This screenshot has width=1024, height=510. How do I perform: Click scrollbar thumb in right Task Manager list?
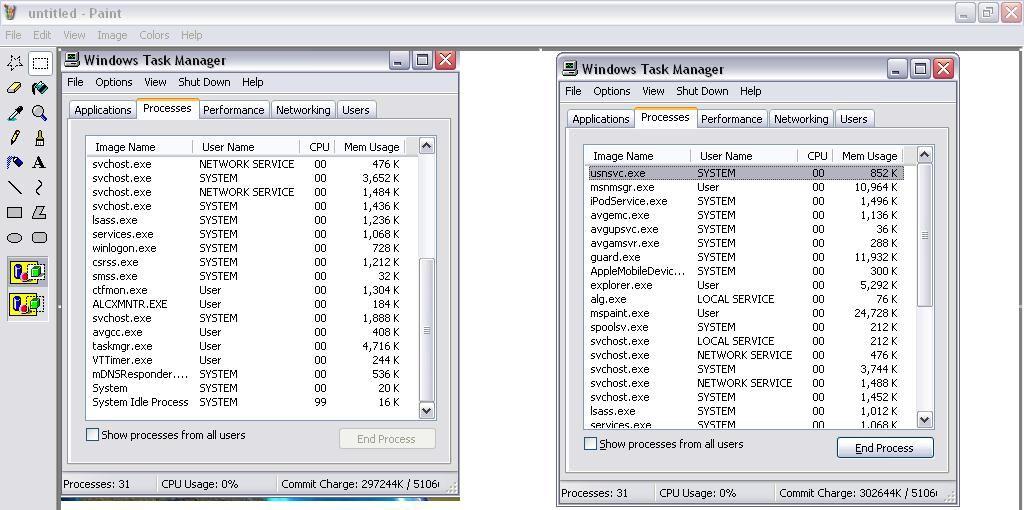[x=925, y=235]
